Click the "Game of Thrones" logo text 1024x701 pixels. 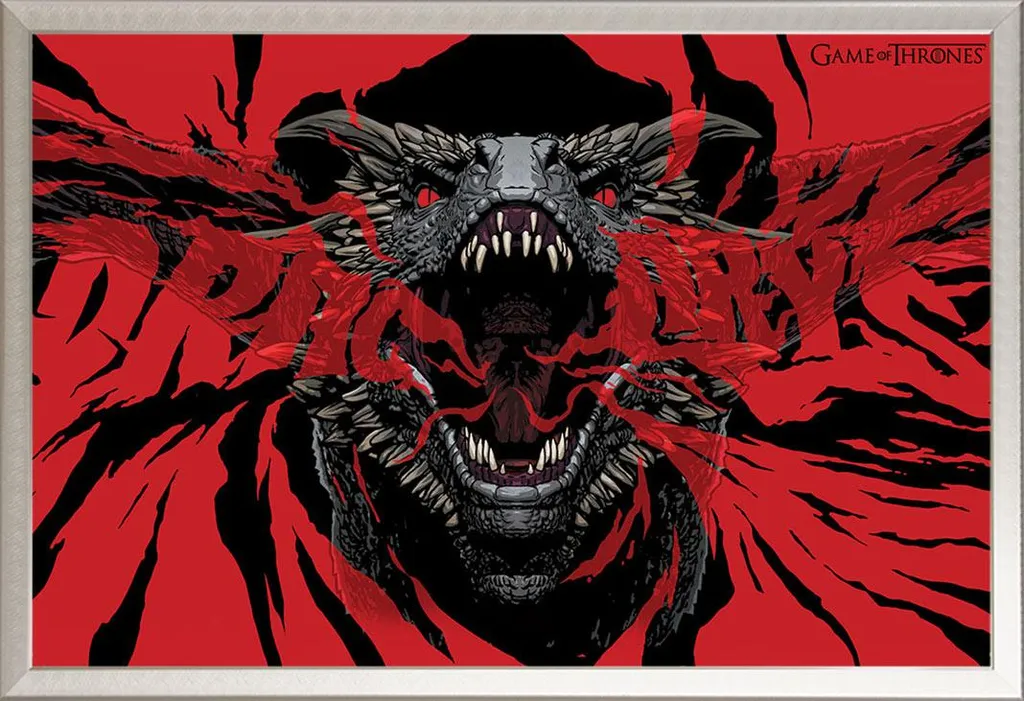[898, 55]
